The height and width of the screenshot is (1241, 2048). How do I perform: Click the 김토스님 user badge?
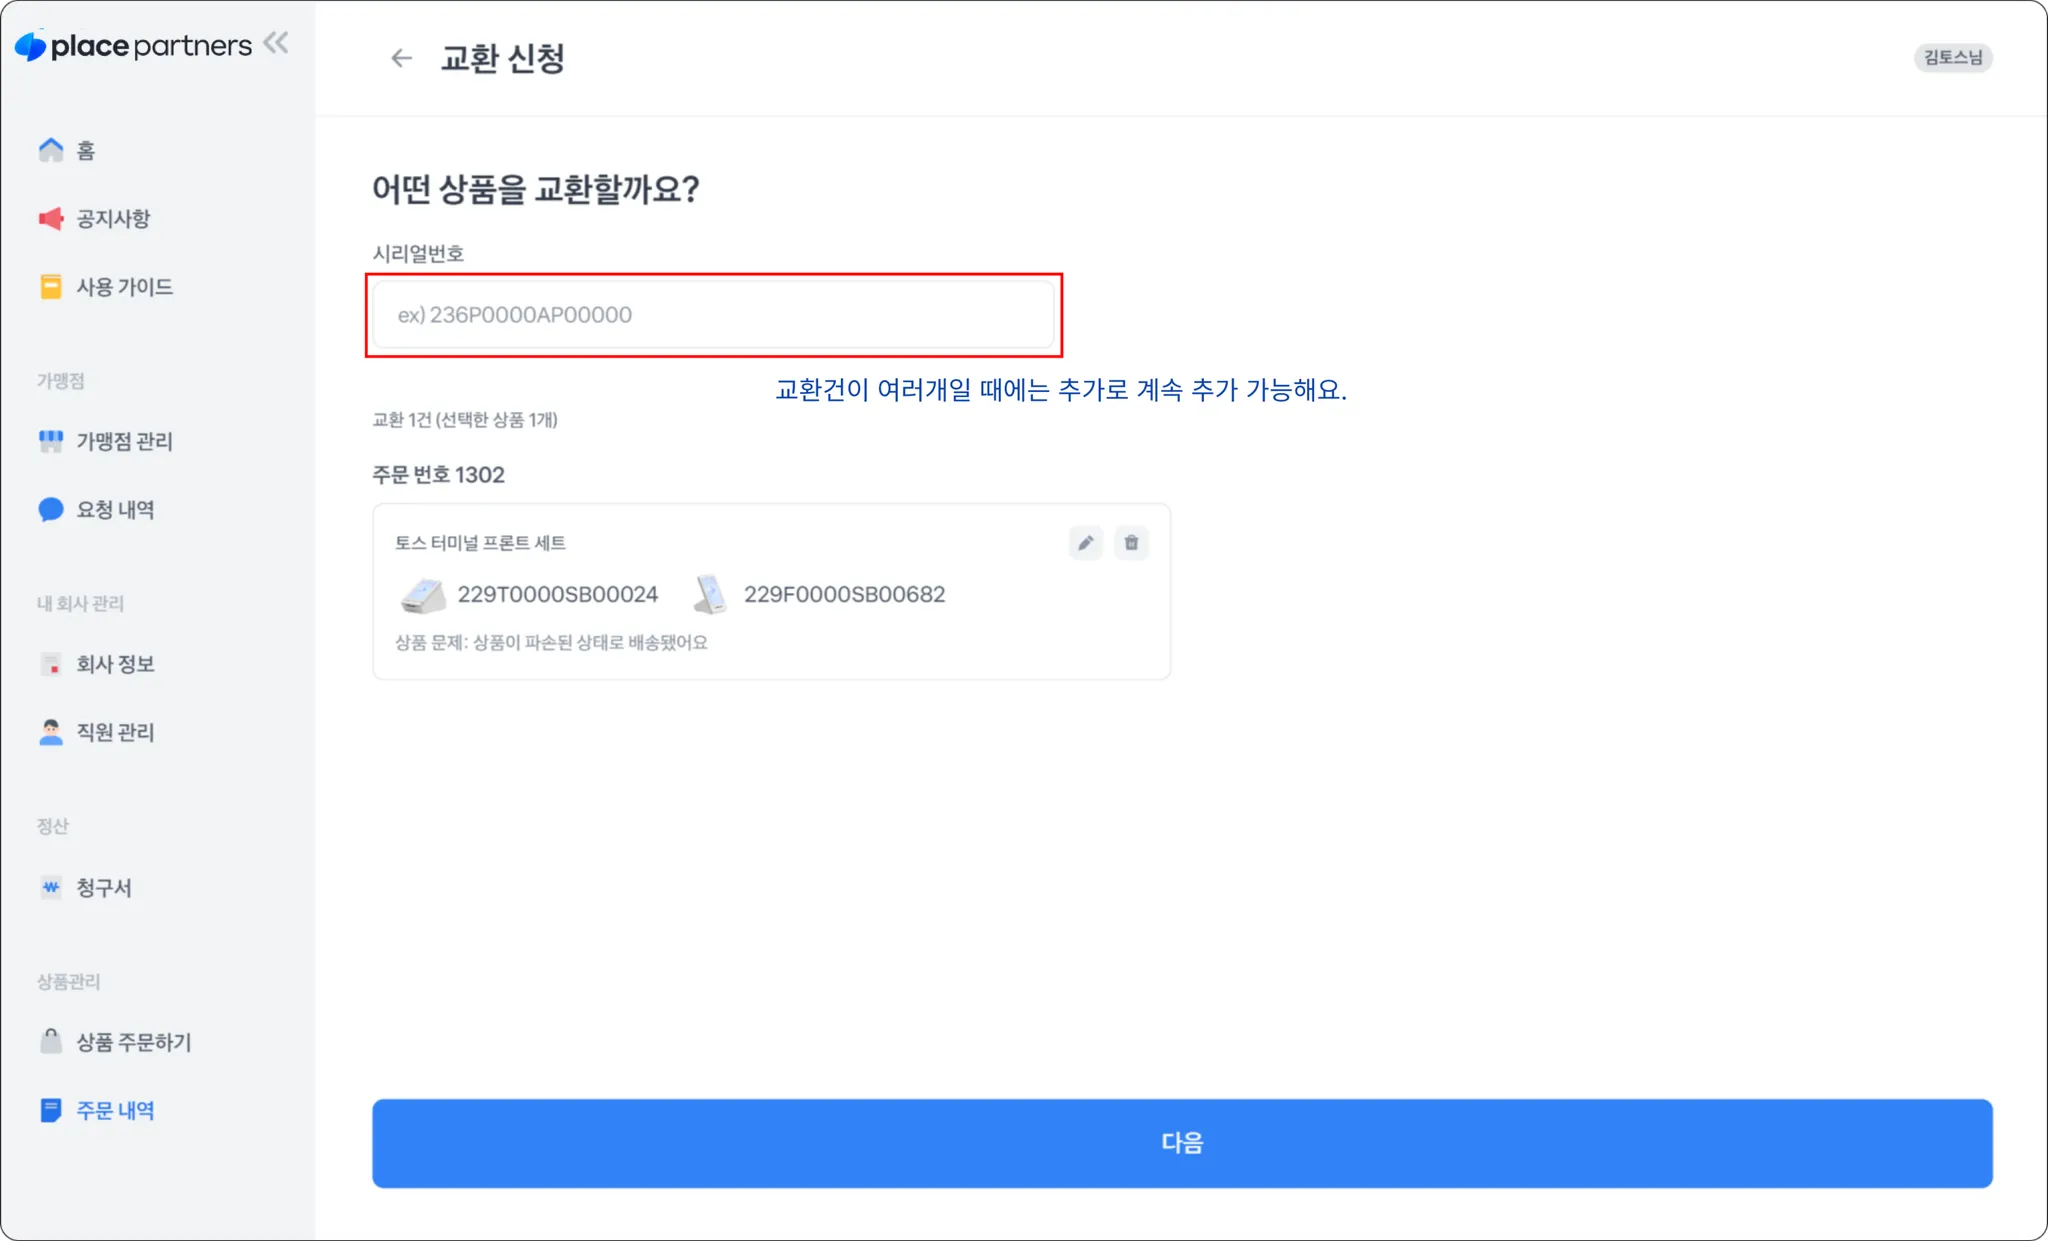[x=1952, y=58]
